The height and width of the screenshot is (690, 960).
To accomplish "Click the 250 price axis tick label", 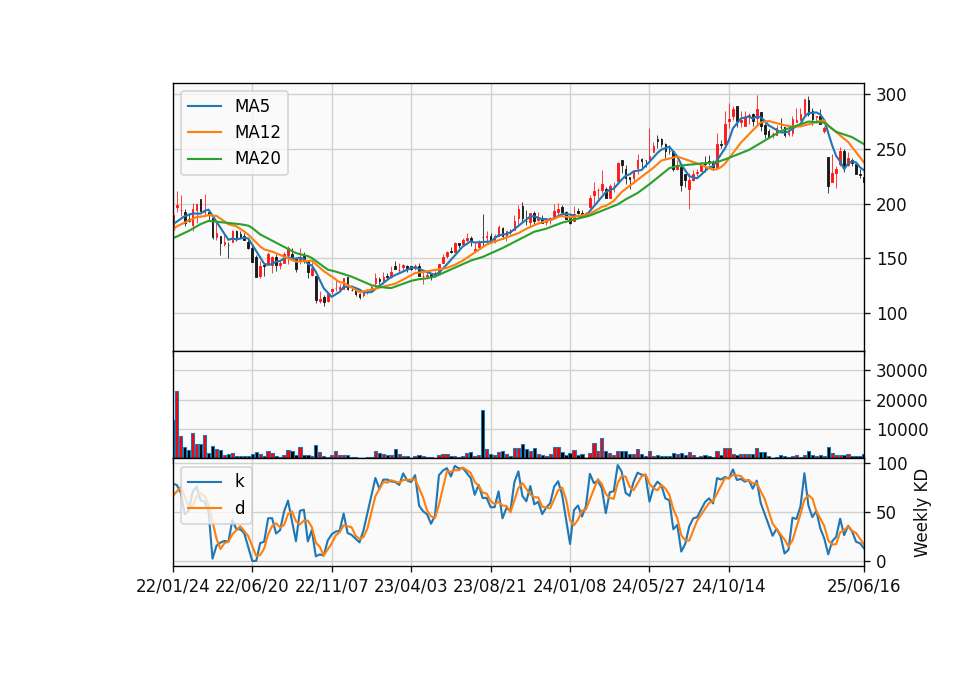I will [891, 150].
